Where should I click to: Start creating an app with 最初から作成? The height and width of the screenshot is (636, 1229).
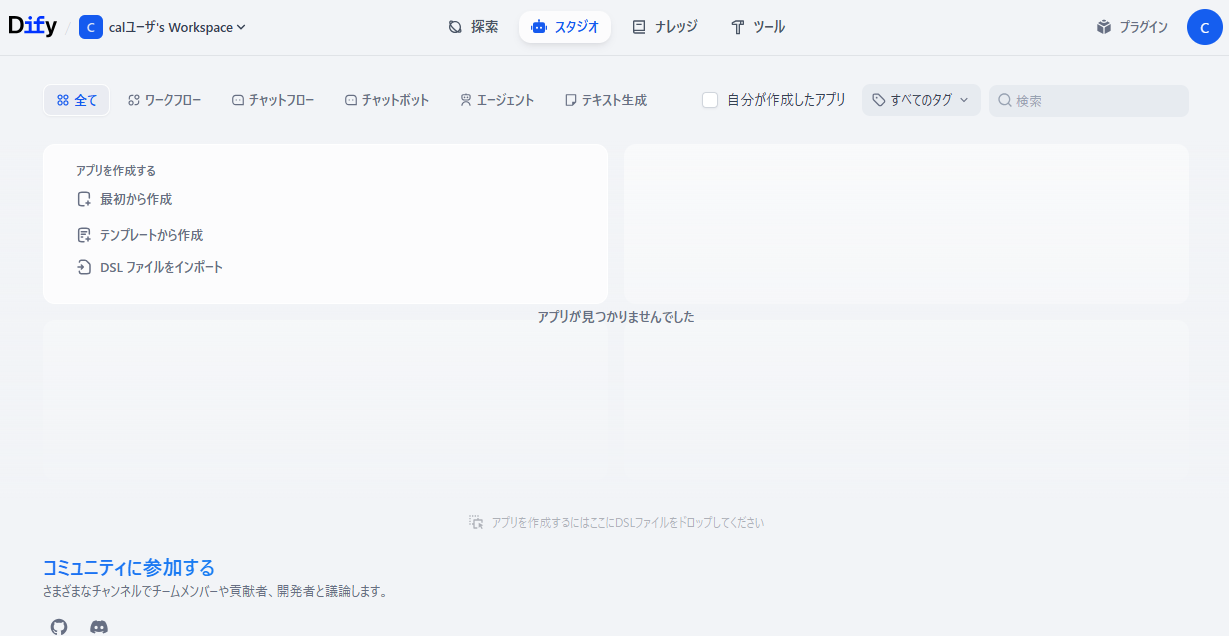pos(134,199)
